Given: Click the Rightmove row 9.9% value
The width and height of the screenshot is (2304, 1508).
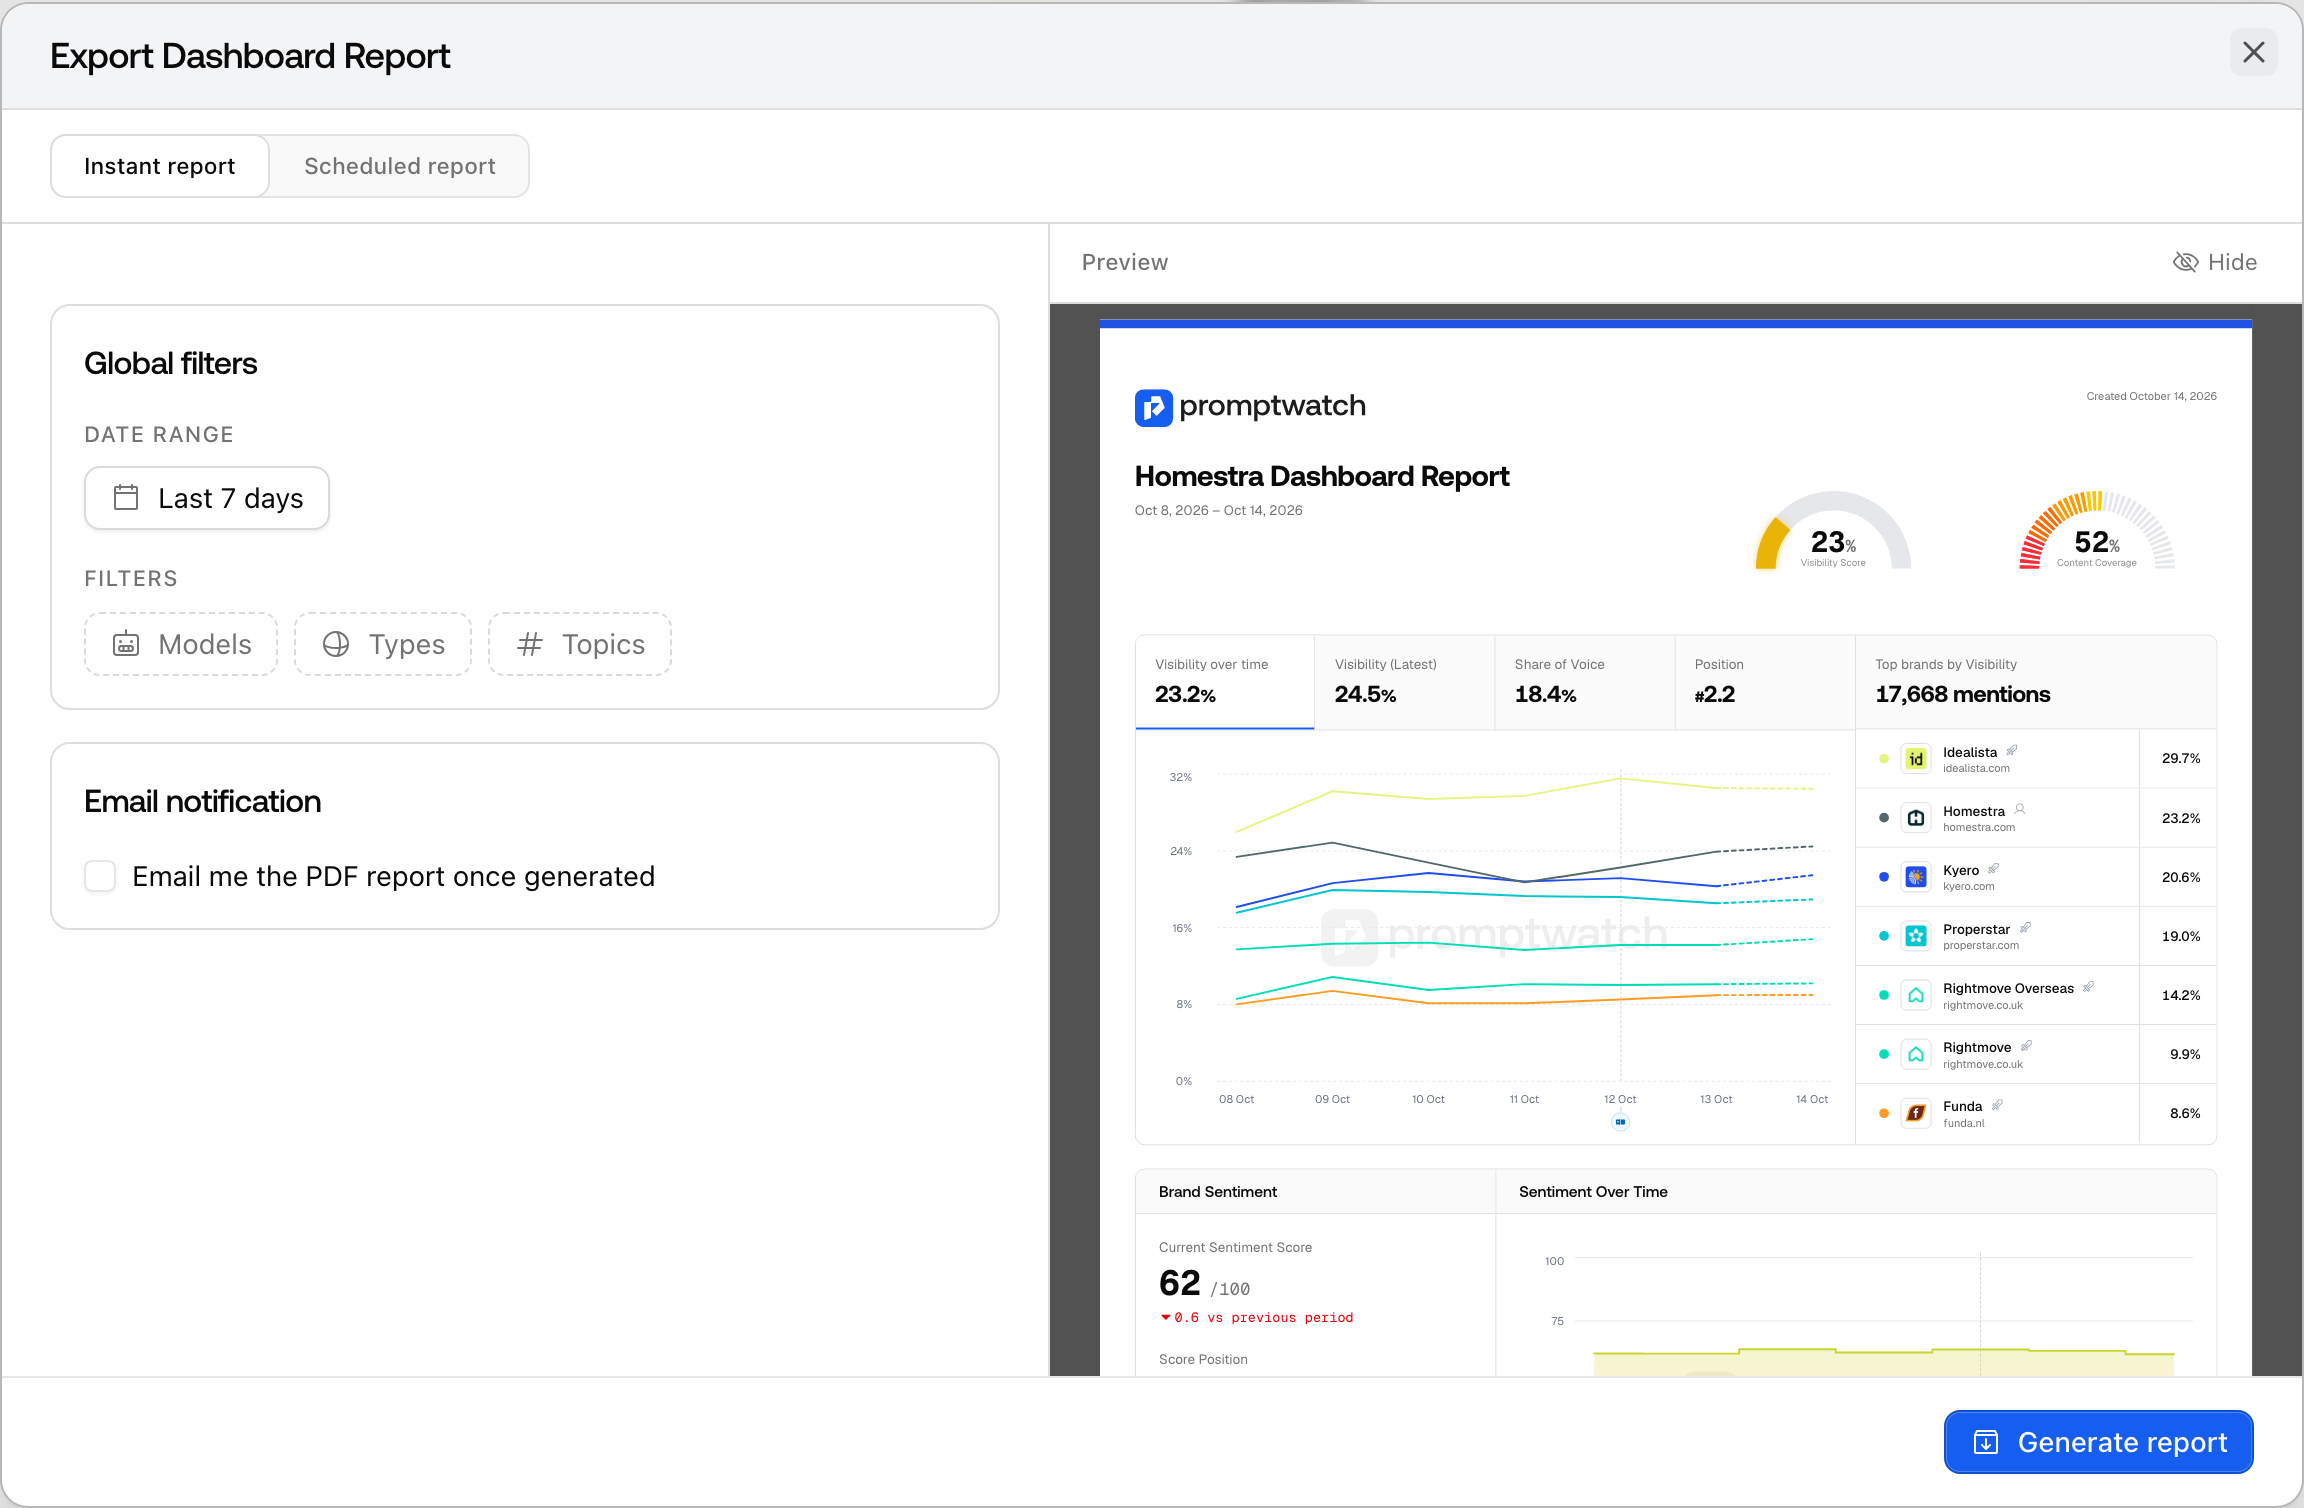Looking at the screenshot, I should (2185, 1054).
